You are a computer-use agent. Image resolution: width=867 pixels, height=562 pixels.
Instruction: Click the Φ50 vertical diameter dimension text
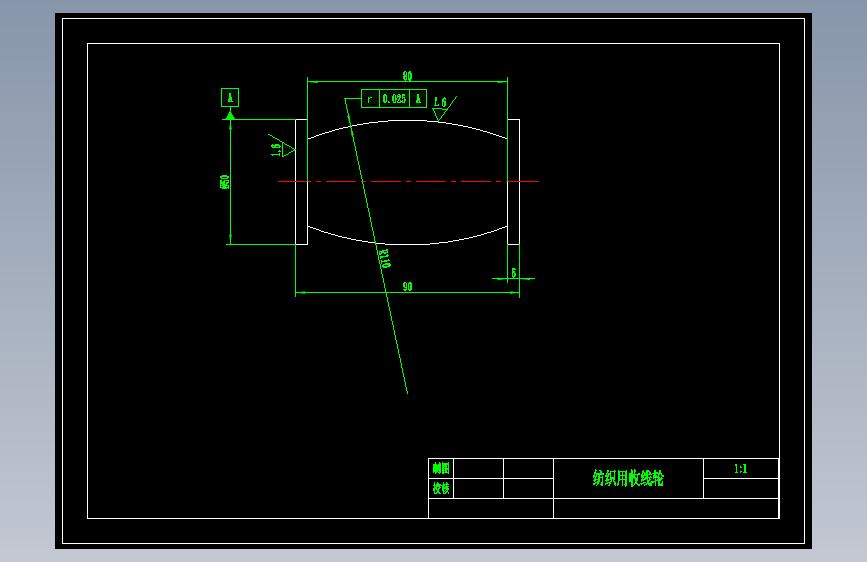pyautogui.click(x=224, y=182)
